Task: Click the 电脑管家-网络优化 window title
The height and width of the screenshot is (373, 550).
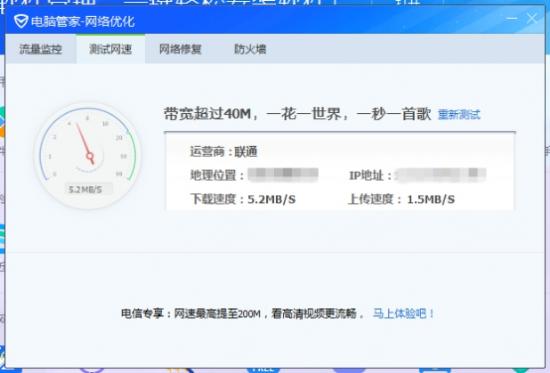Action: pos(83,22)
